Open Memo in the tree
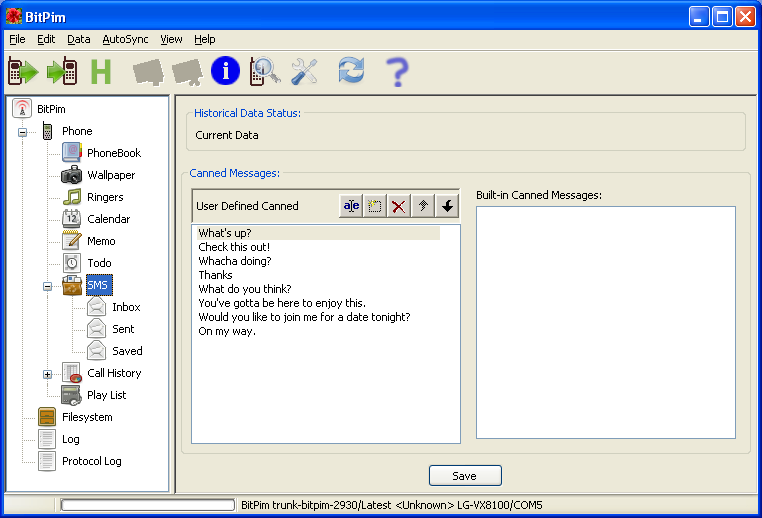The height and width of the screenshot is (518, 762). pos(101,241)
